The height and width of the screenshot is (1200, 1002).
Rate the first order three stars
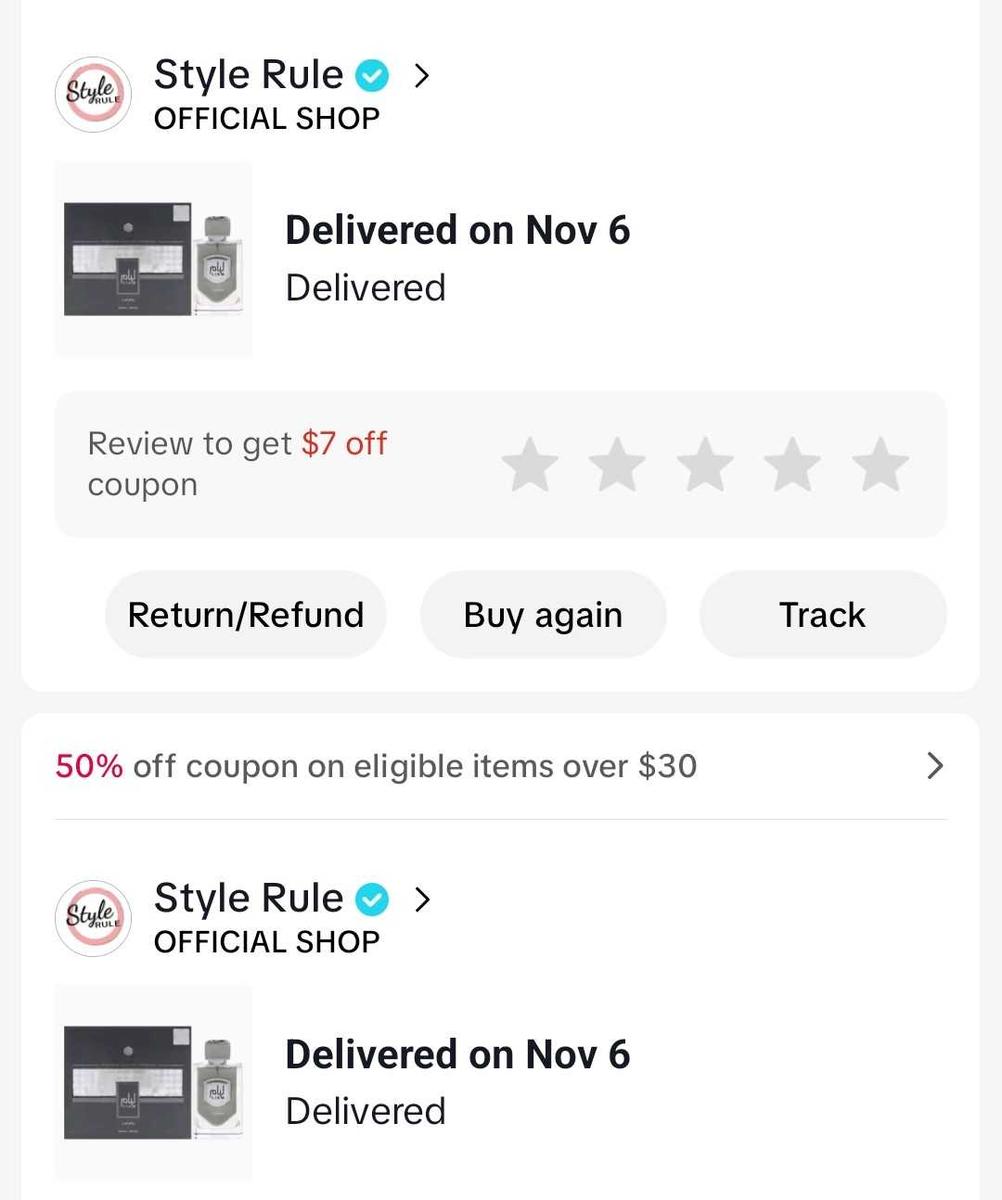click(x=705, y=465)
